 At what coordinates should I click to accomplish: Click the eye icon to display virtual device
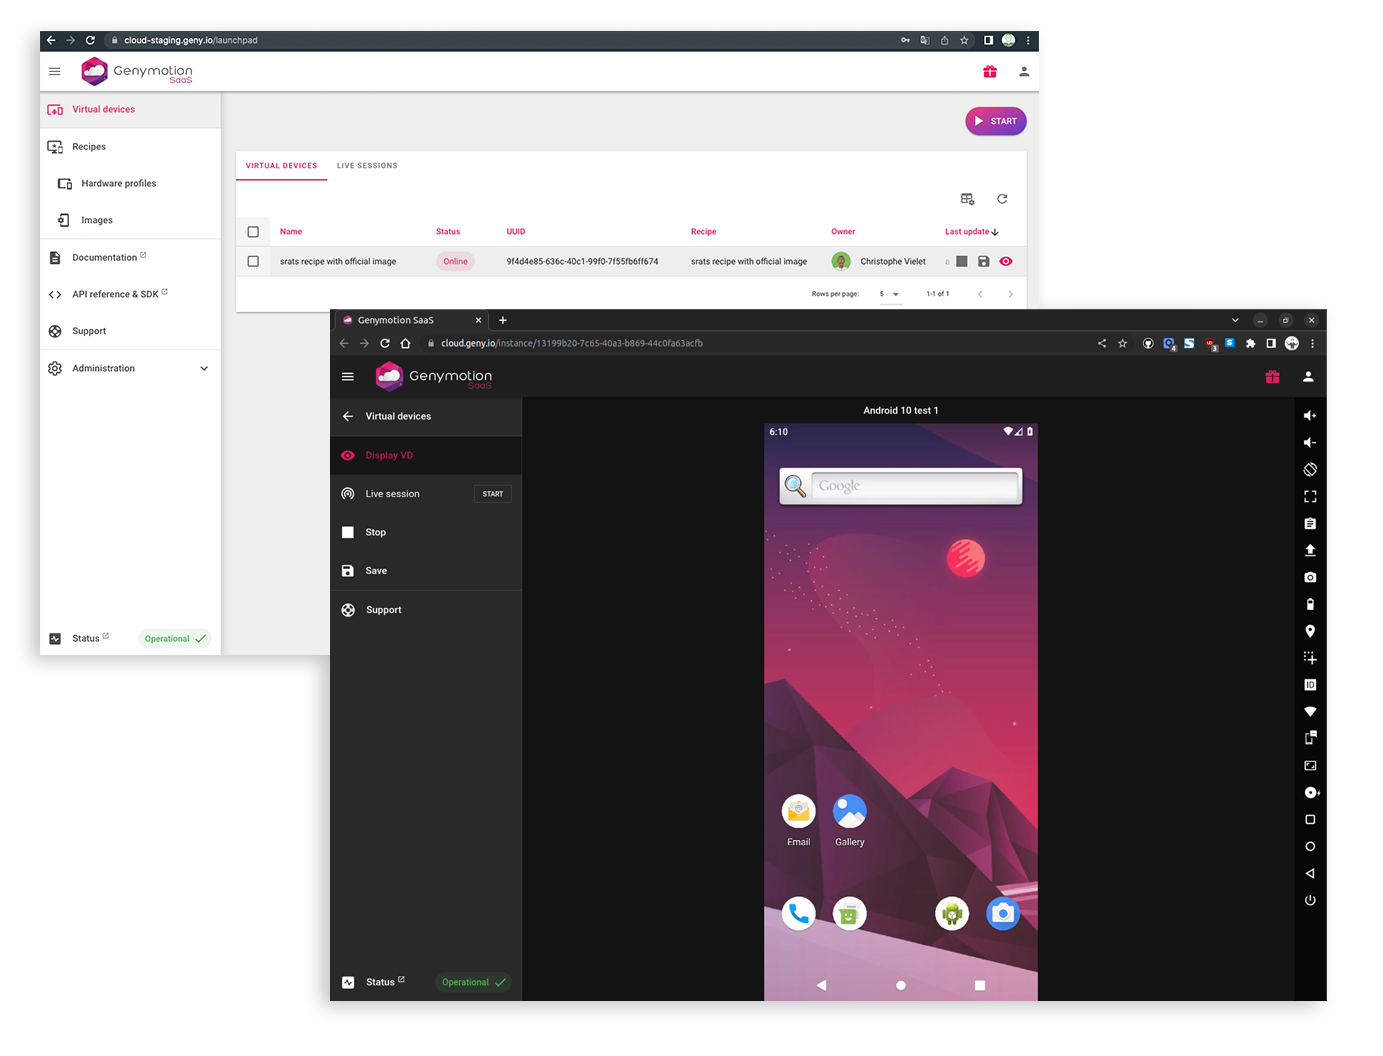(1006, 262)
